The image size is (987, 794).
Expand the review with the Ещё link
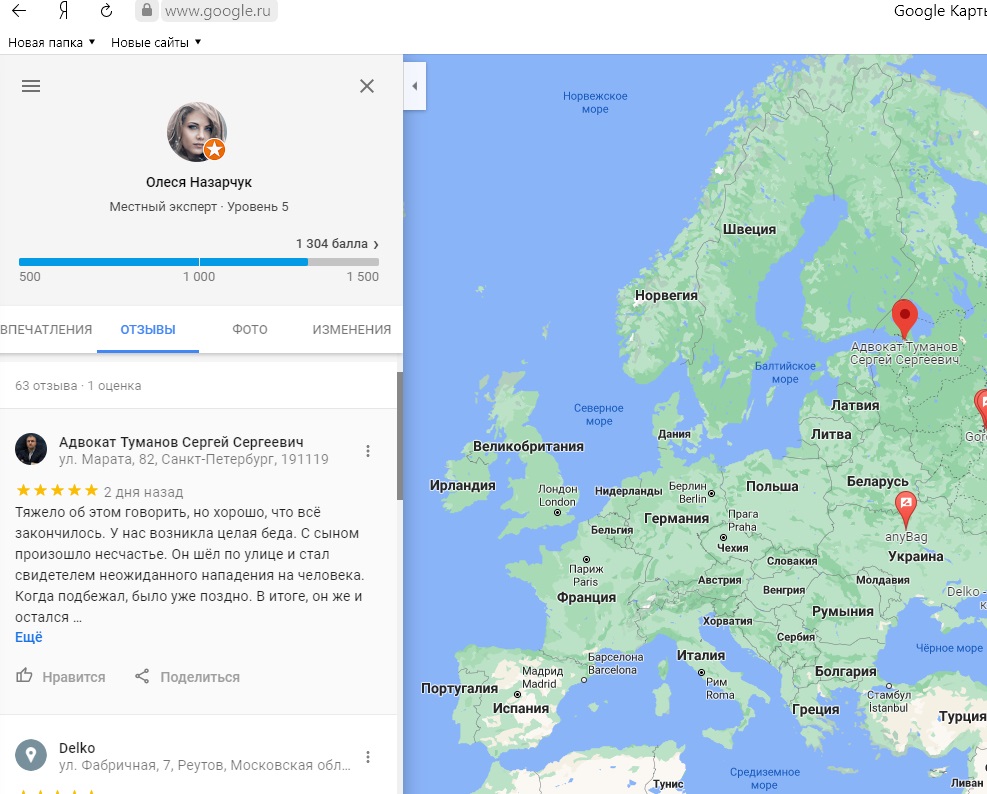tap(28, 637)
